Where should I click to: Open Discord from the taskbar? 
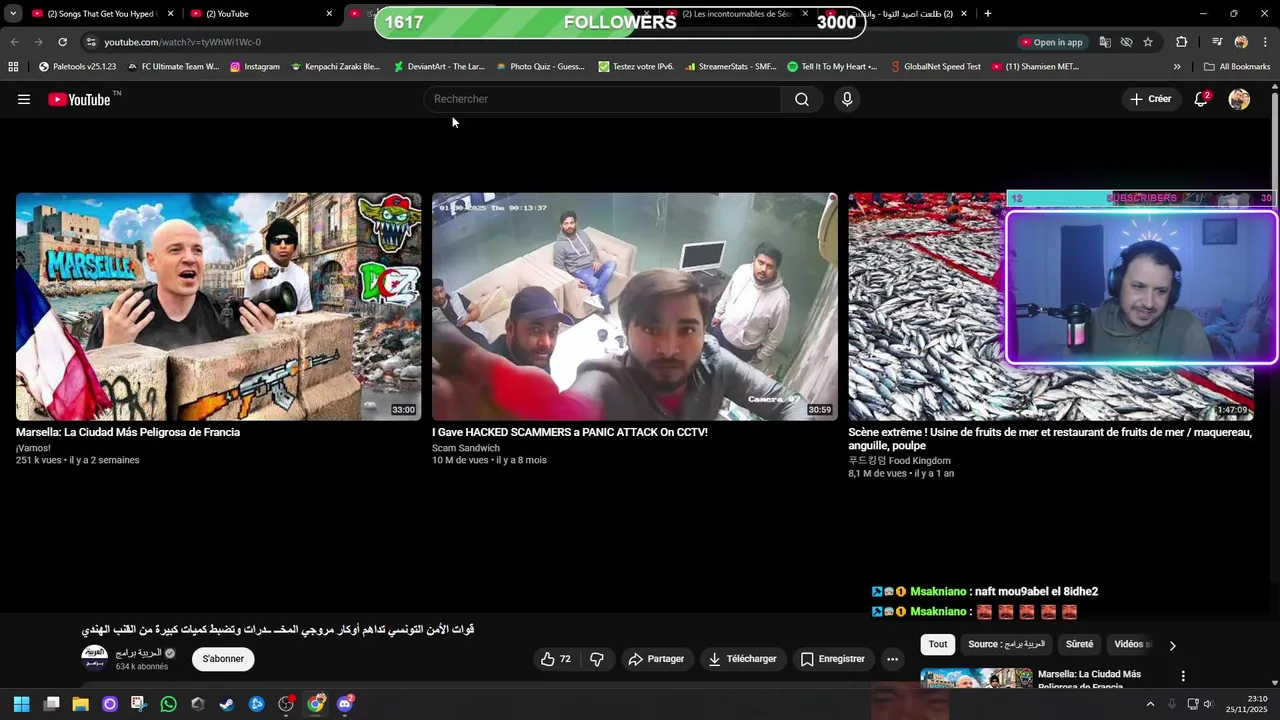[345, 704]
